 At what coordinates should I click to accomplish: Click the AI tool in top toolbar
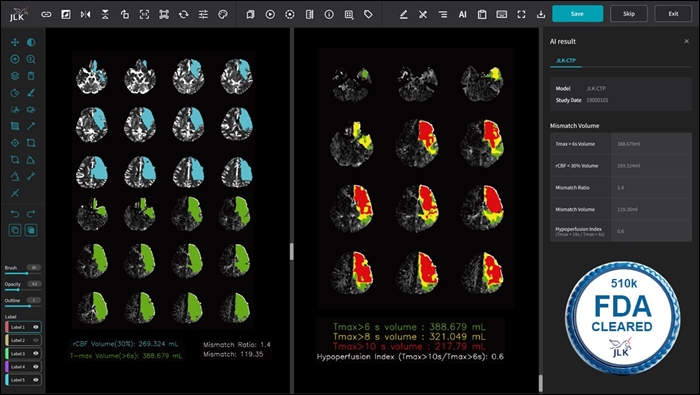(x=462, y=14)
